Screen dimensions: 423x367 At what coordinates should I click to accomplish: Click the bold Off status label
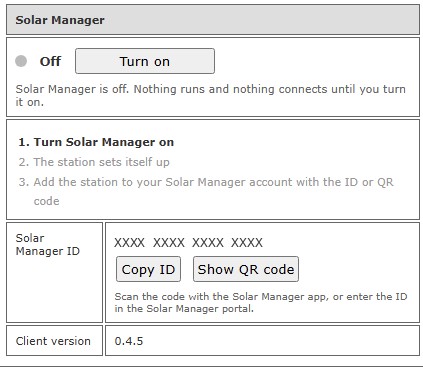[50, 61]
